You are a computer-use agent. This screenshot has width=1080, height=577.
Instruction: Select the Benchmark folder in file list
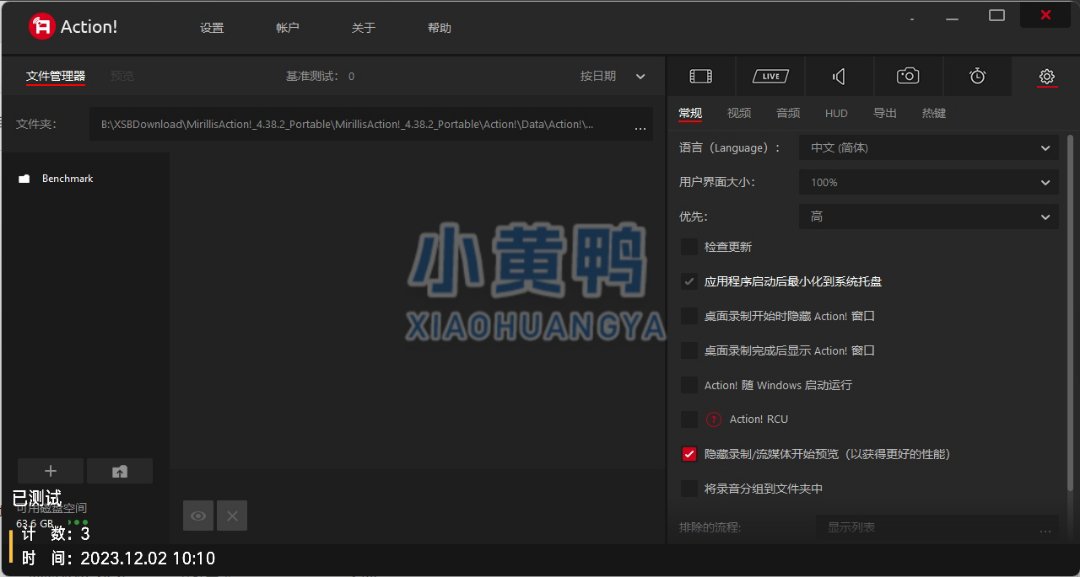(67, 178)
